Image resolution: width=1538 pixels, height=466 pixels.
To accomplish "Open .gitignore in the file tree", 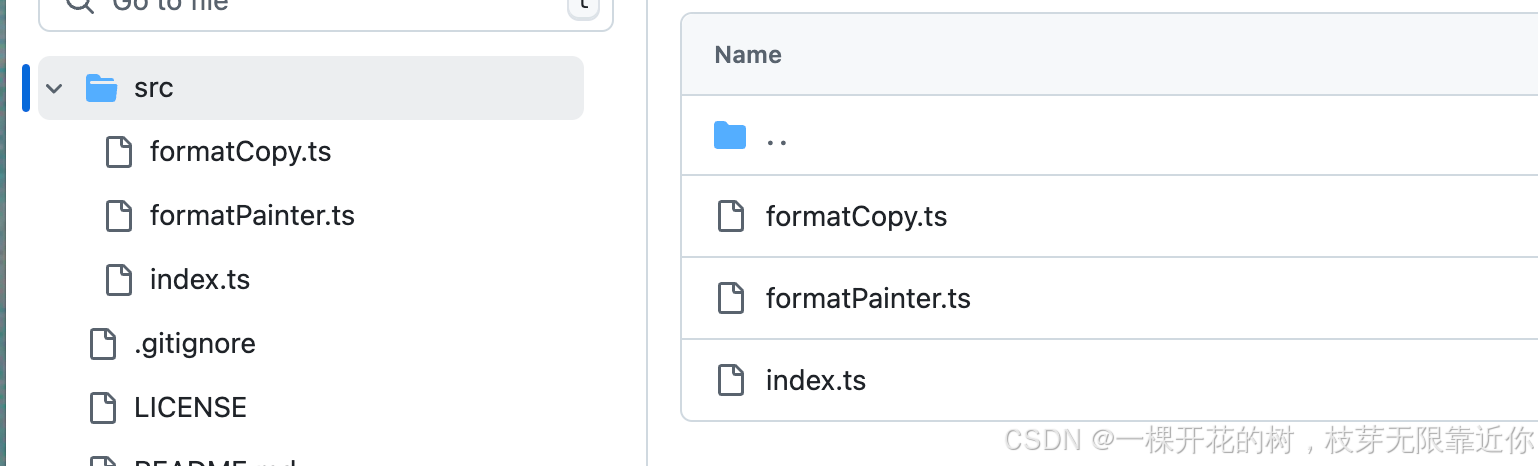I will [x=195, y=344].
